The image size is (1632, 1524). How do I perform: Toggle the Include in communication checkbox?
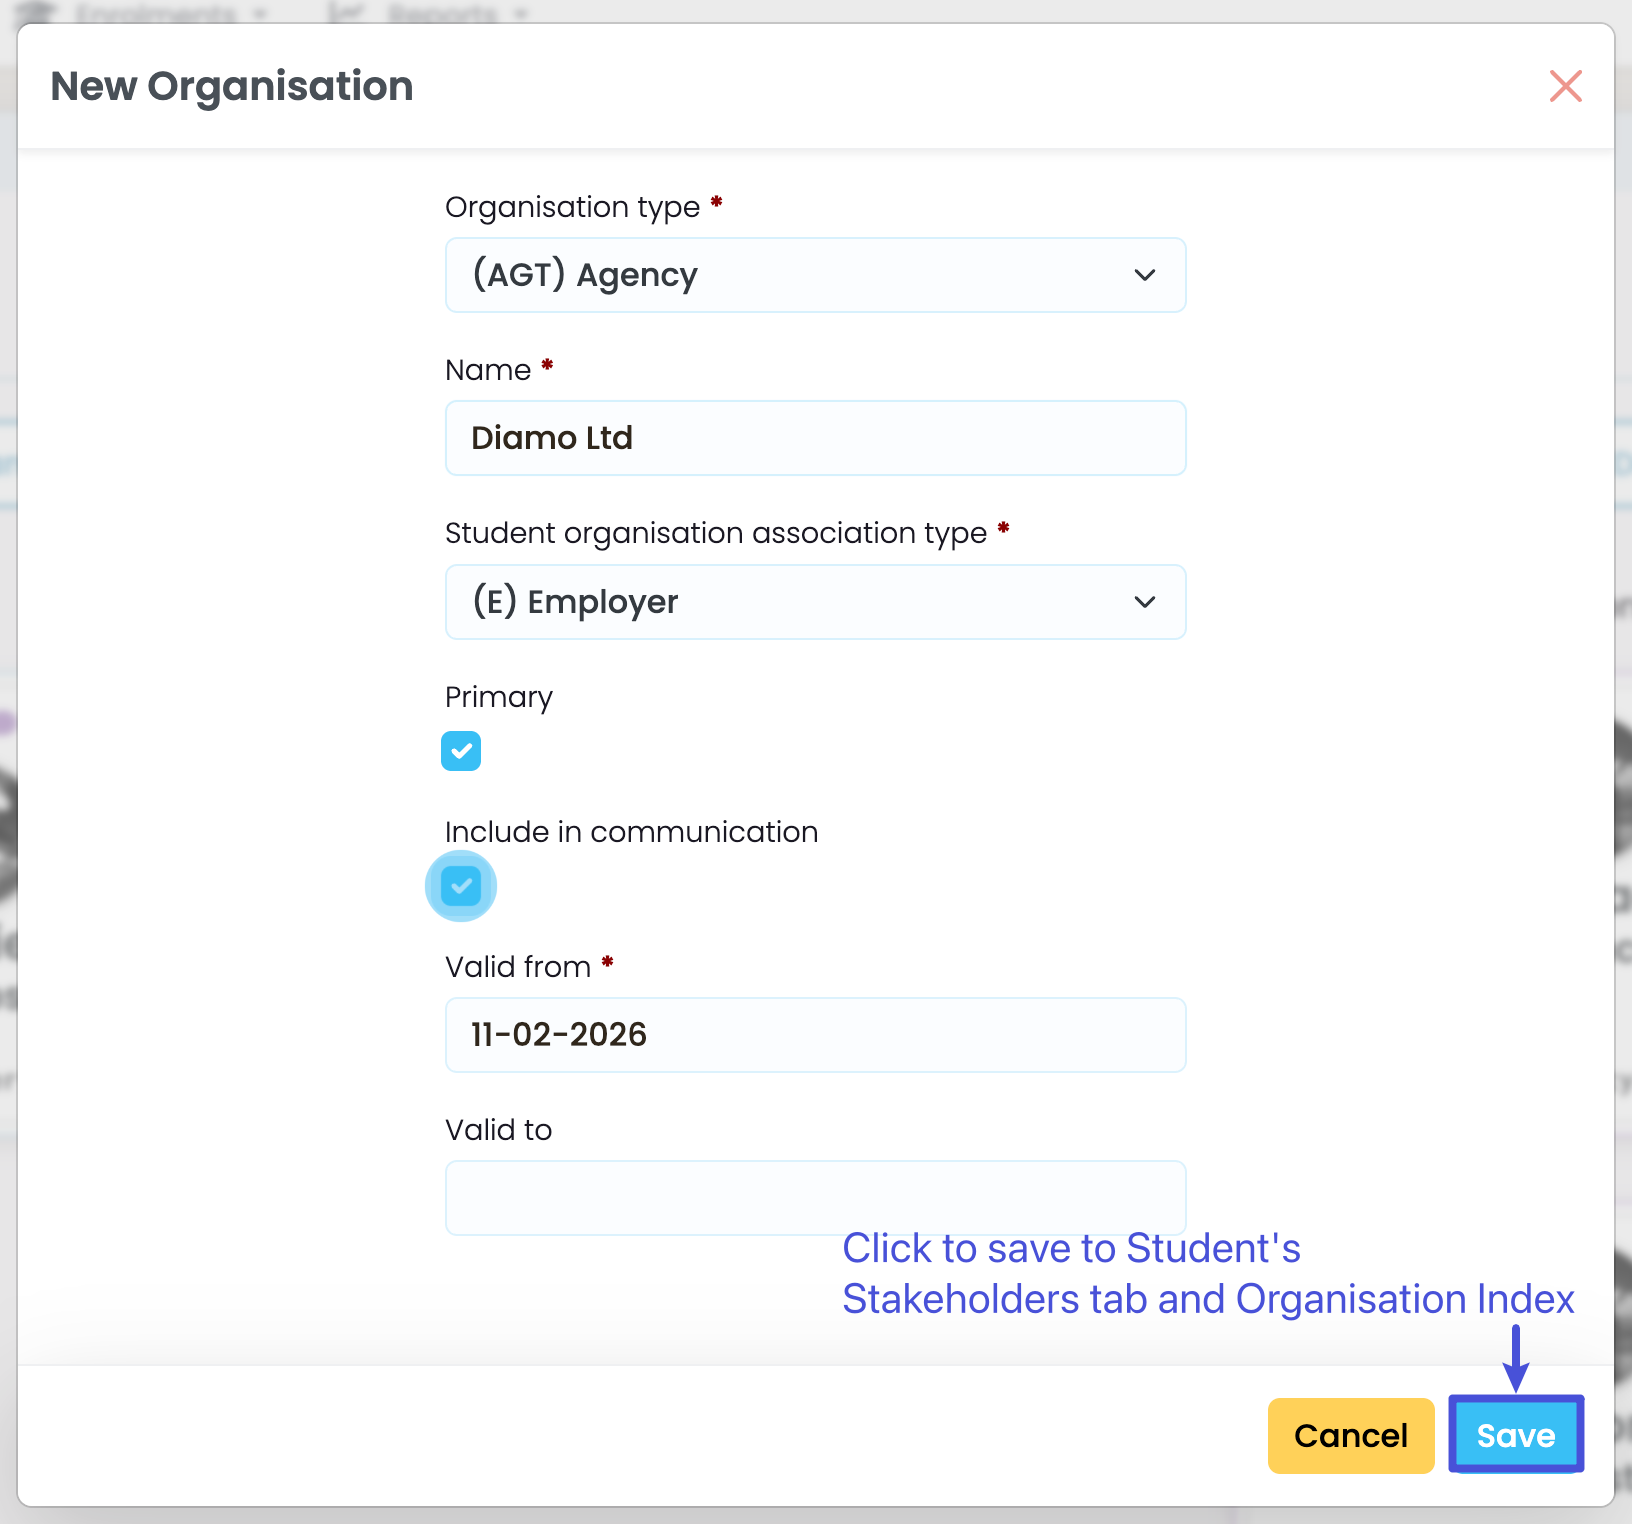[461, 886]
